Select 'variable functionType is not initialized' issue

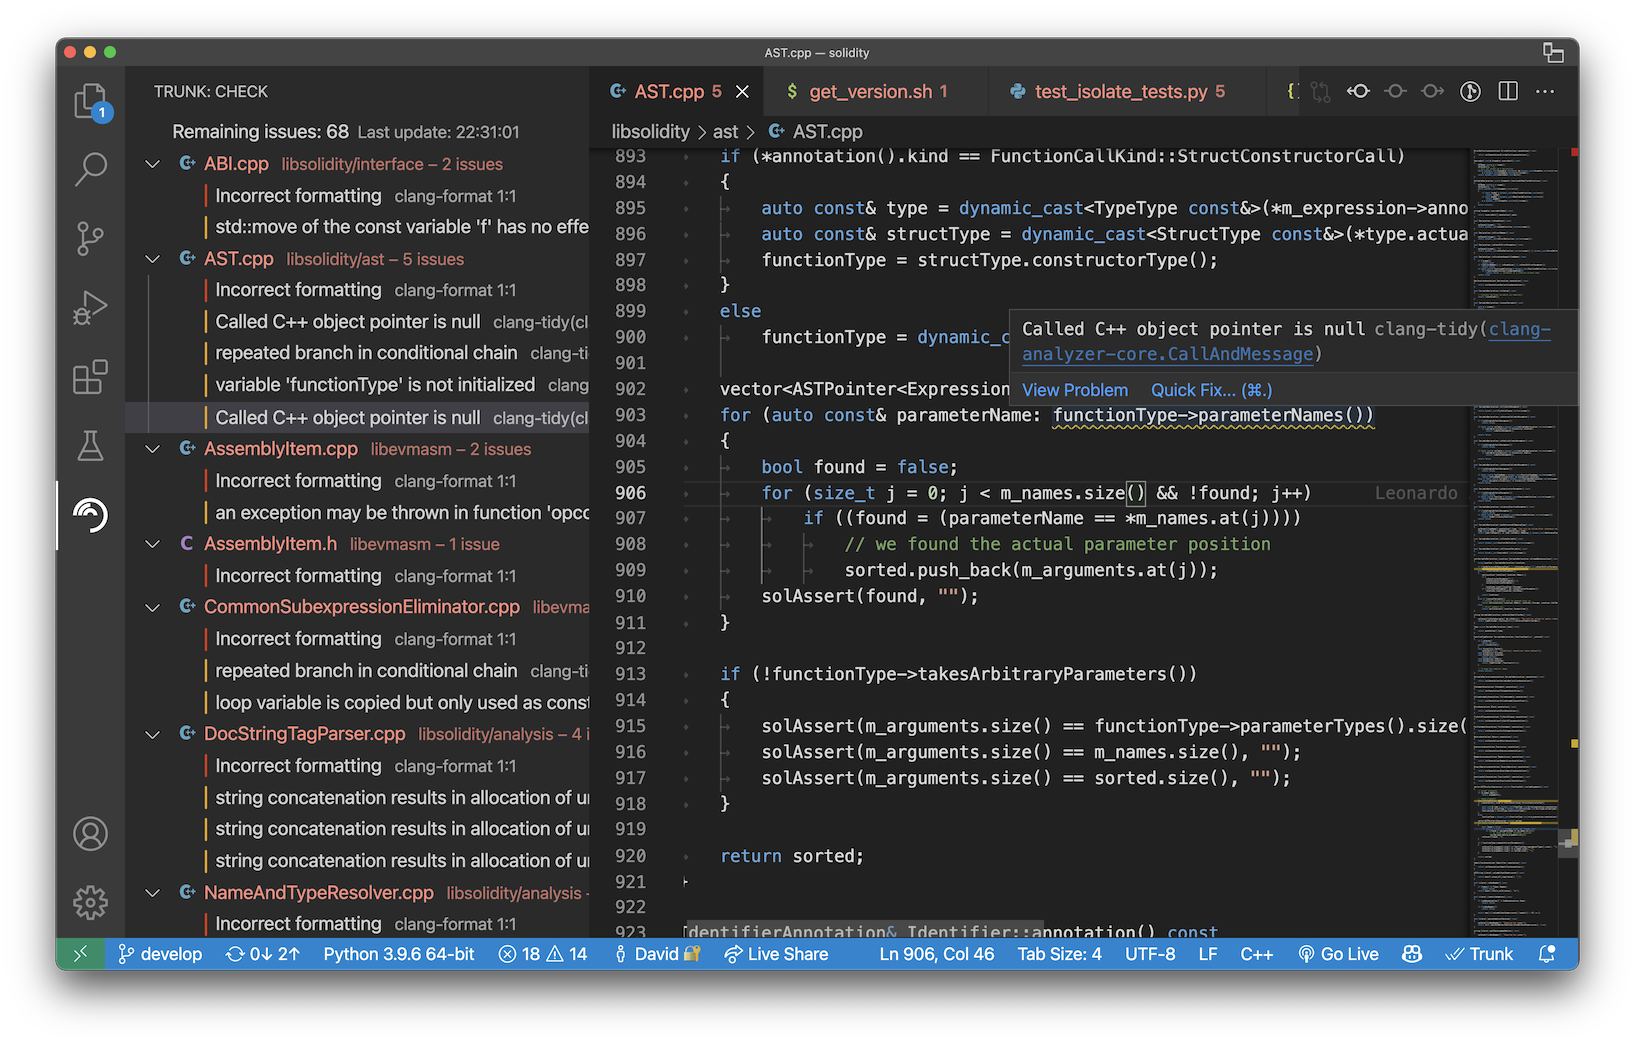[375, 385]
